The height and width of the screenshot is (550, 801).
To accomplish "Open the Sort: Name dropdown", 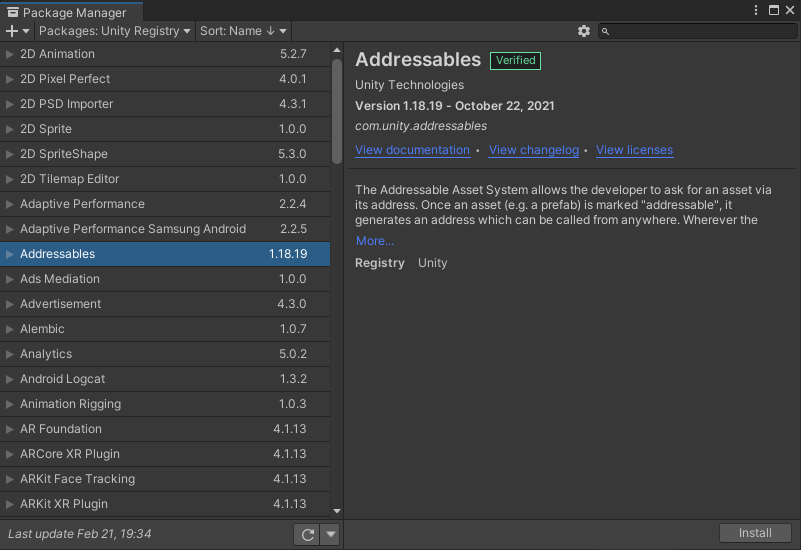I will pos(243,31).
